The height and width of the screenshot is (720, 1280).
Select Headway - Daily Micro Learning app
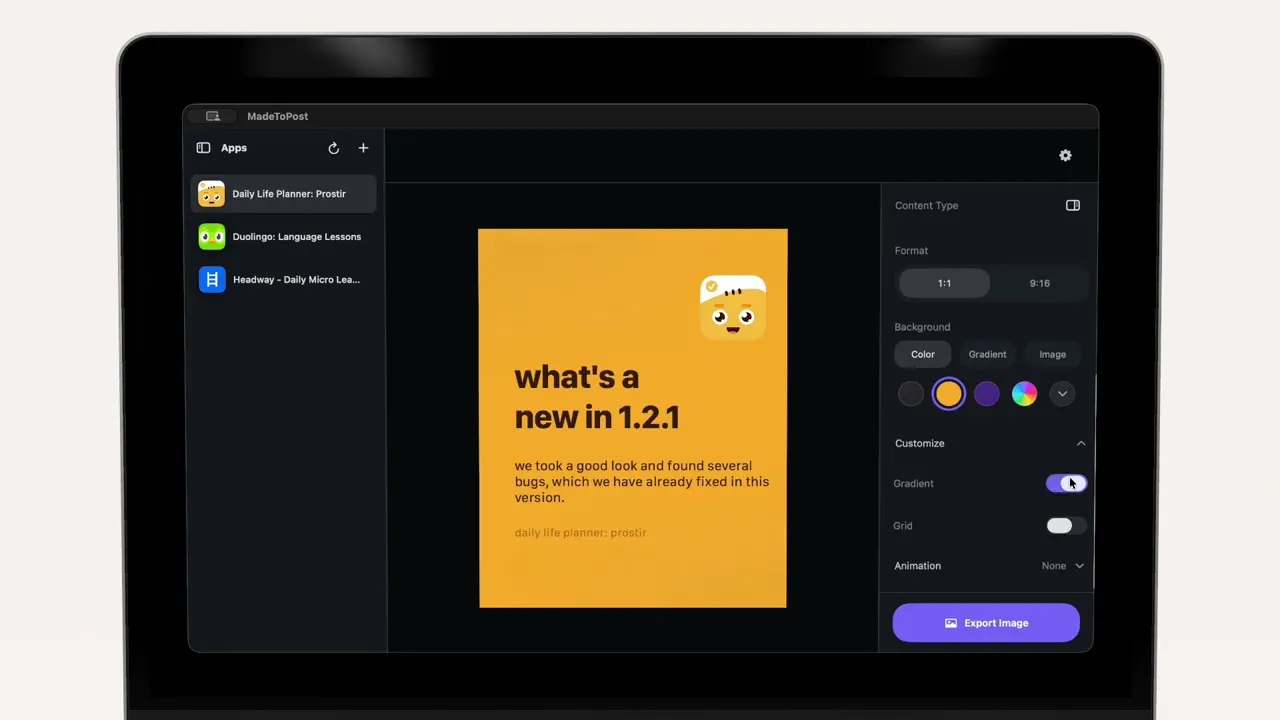pyautogui.click(x=284, y=280)
